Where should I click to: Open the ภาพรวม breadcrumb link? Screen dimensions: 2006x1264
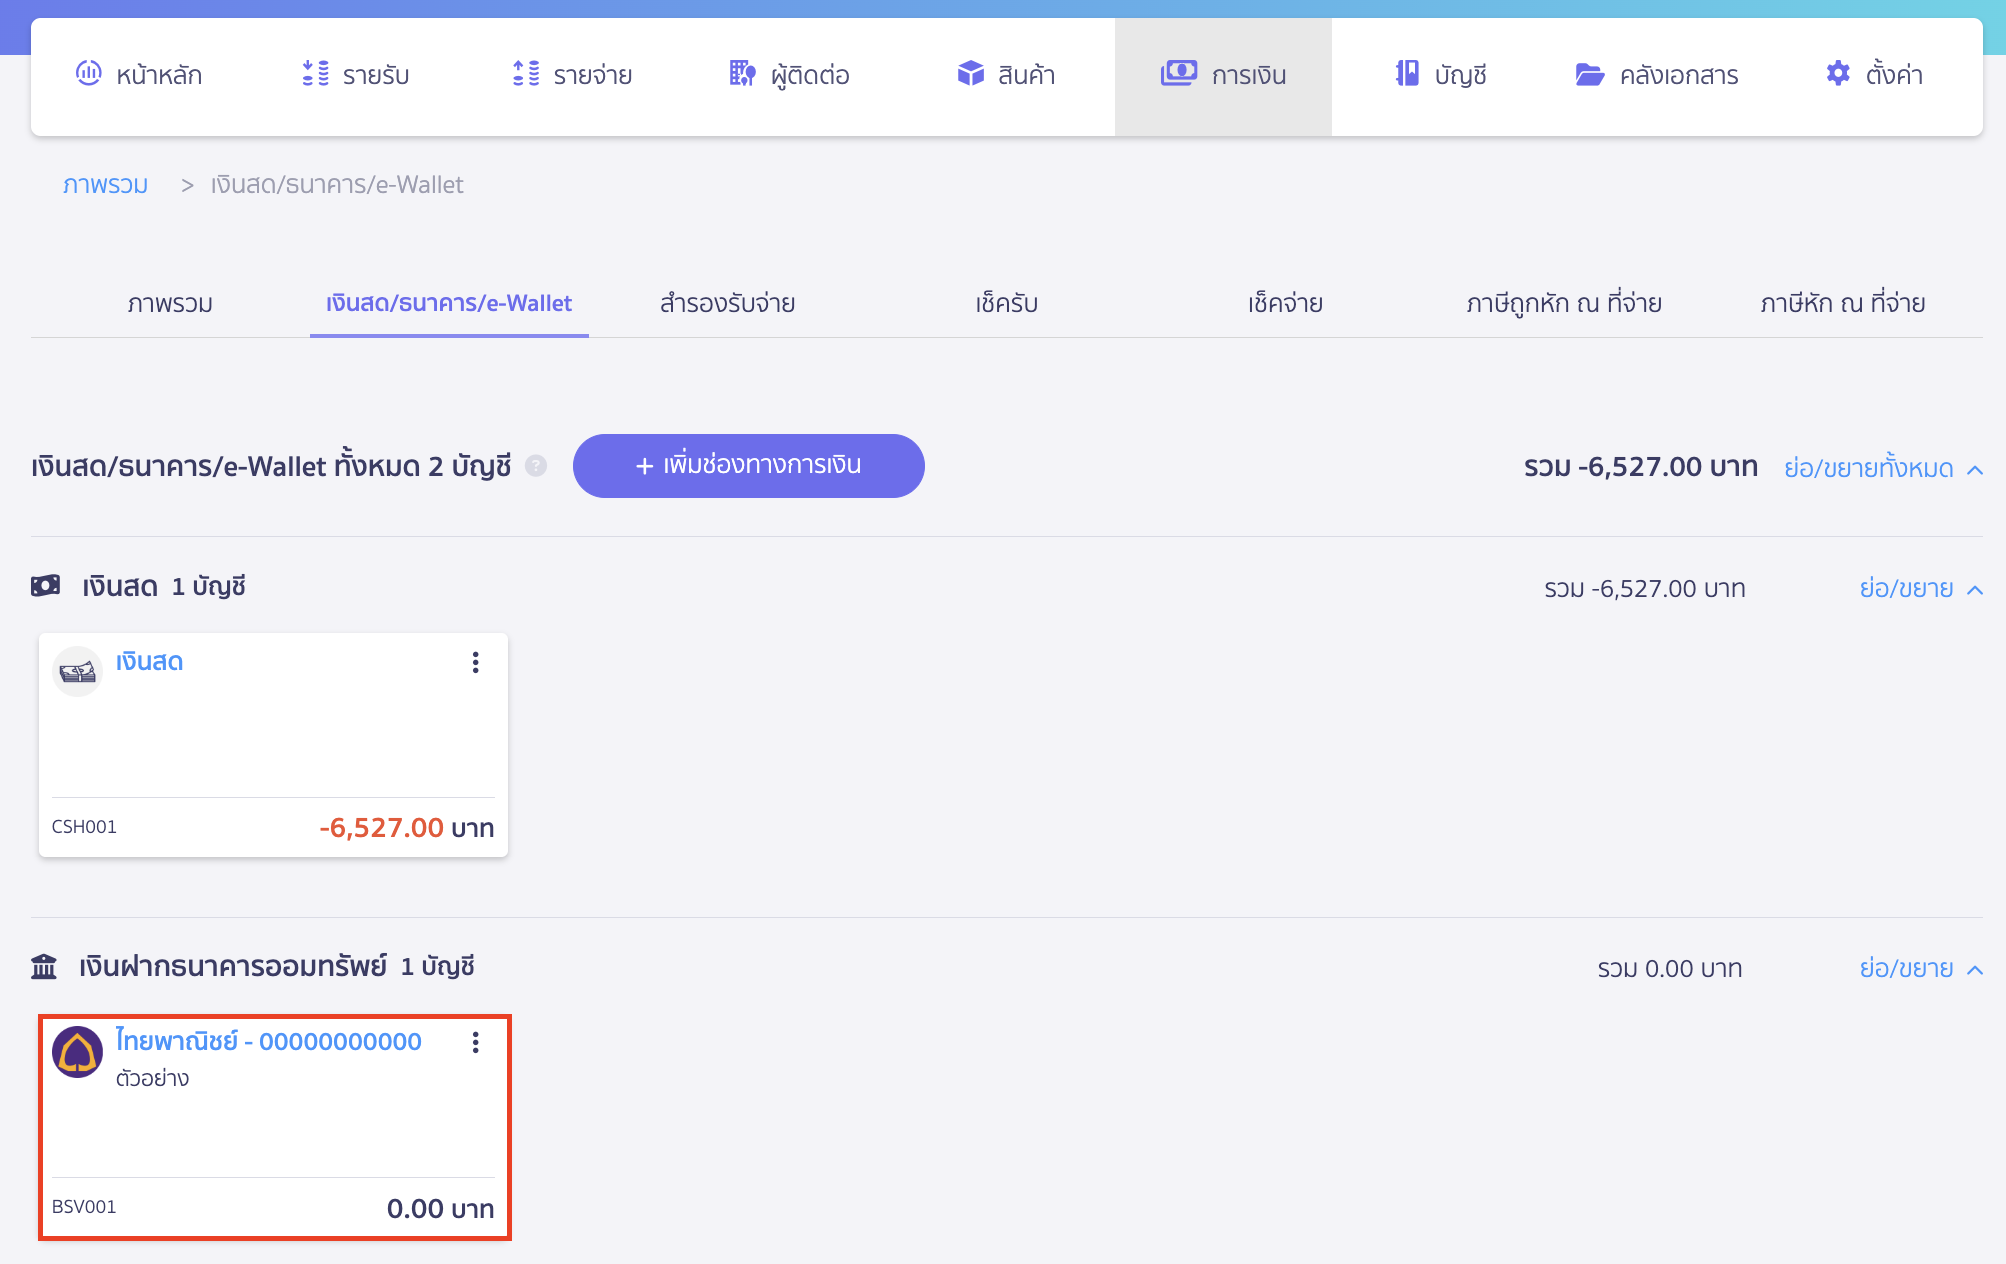point(106,184)
